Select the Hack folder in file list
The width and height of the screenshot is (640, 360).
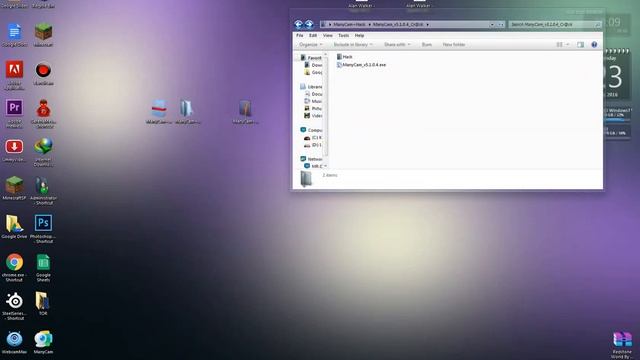coord(344,57)
